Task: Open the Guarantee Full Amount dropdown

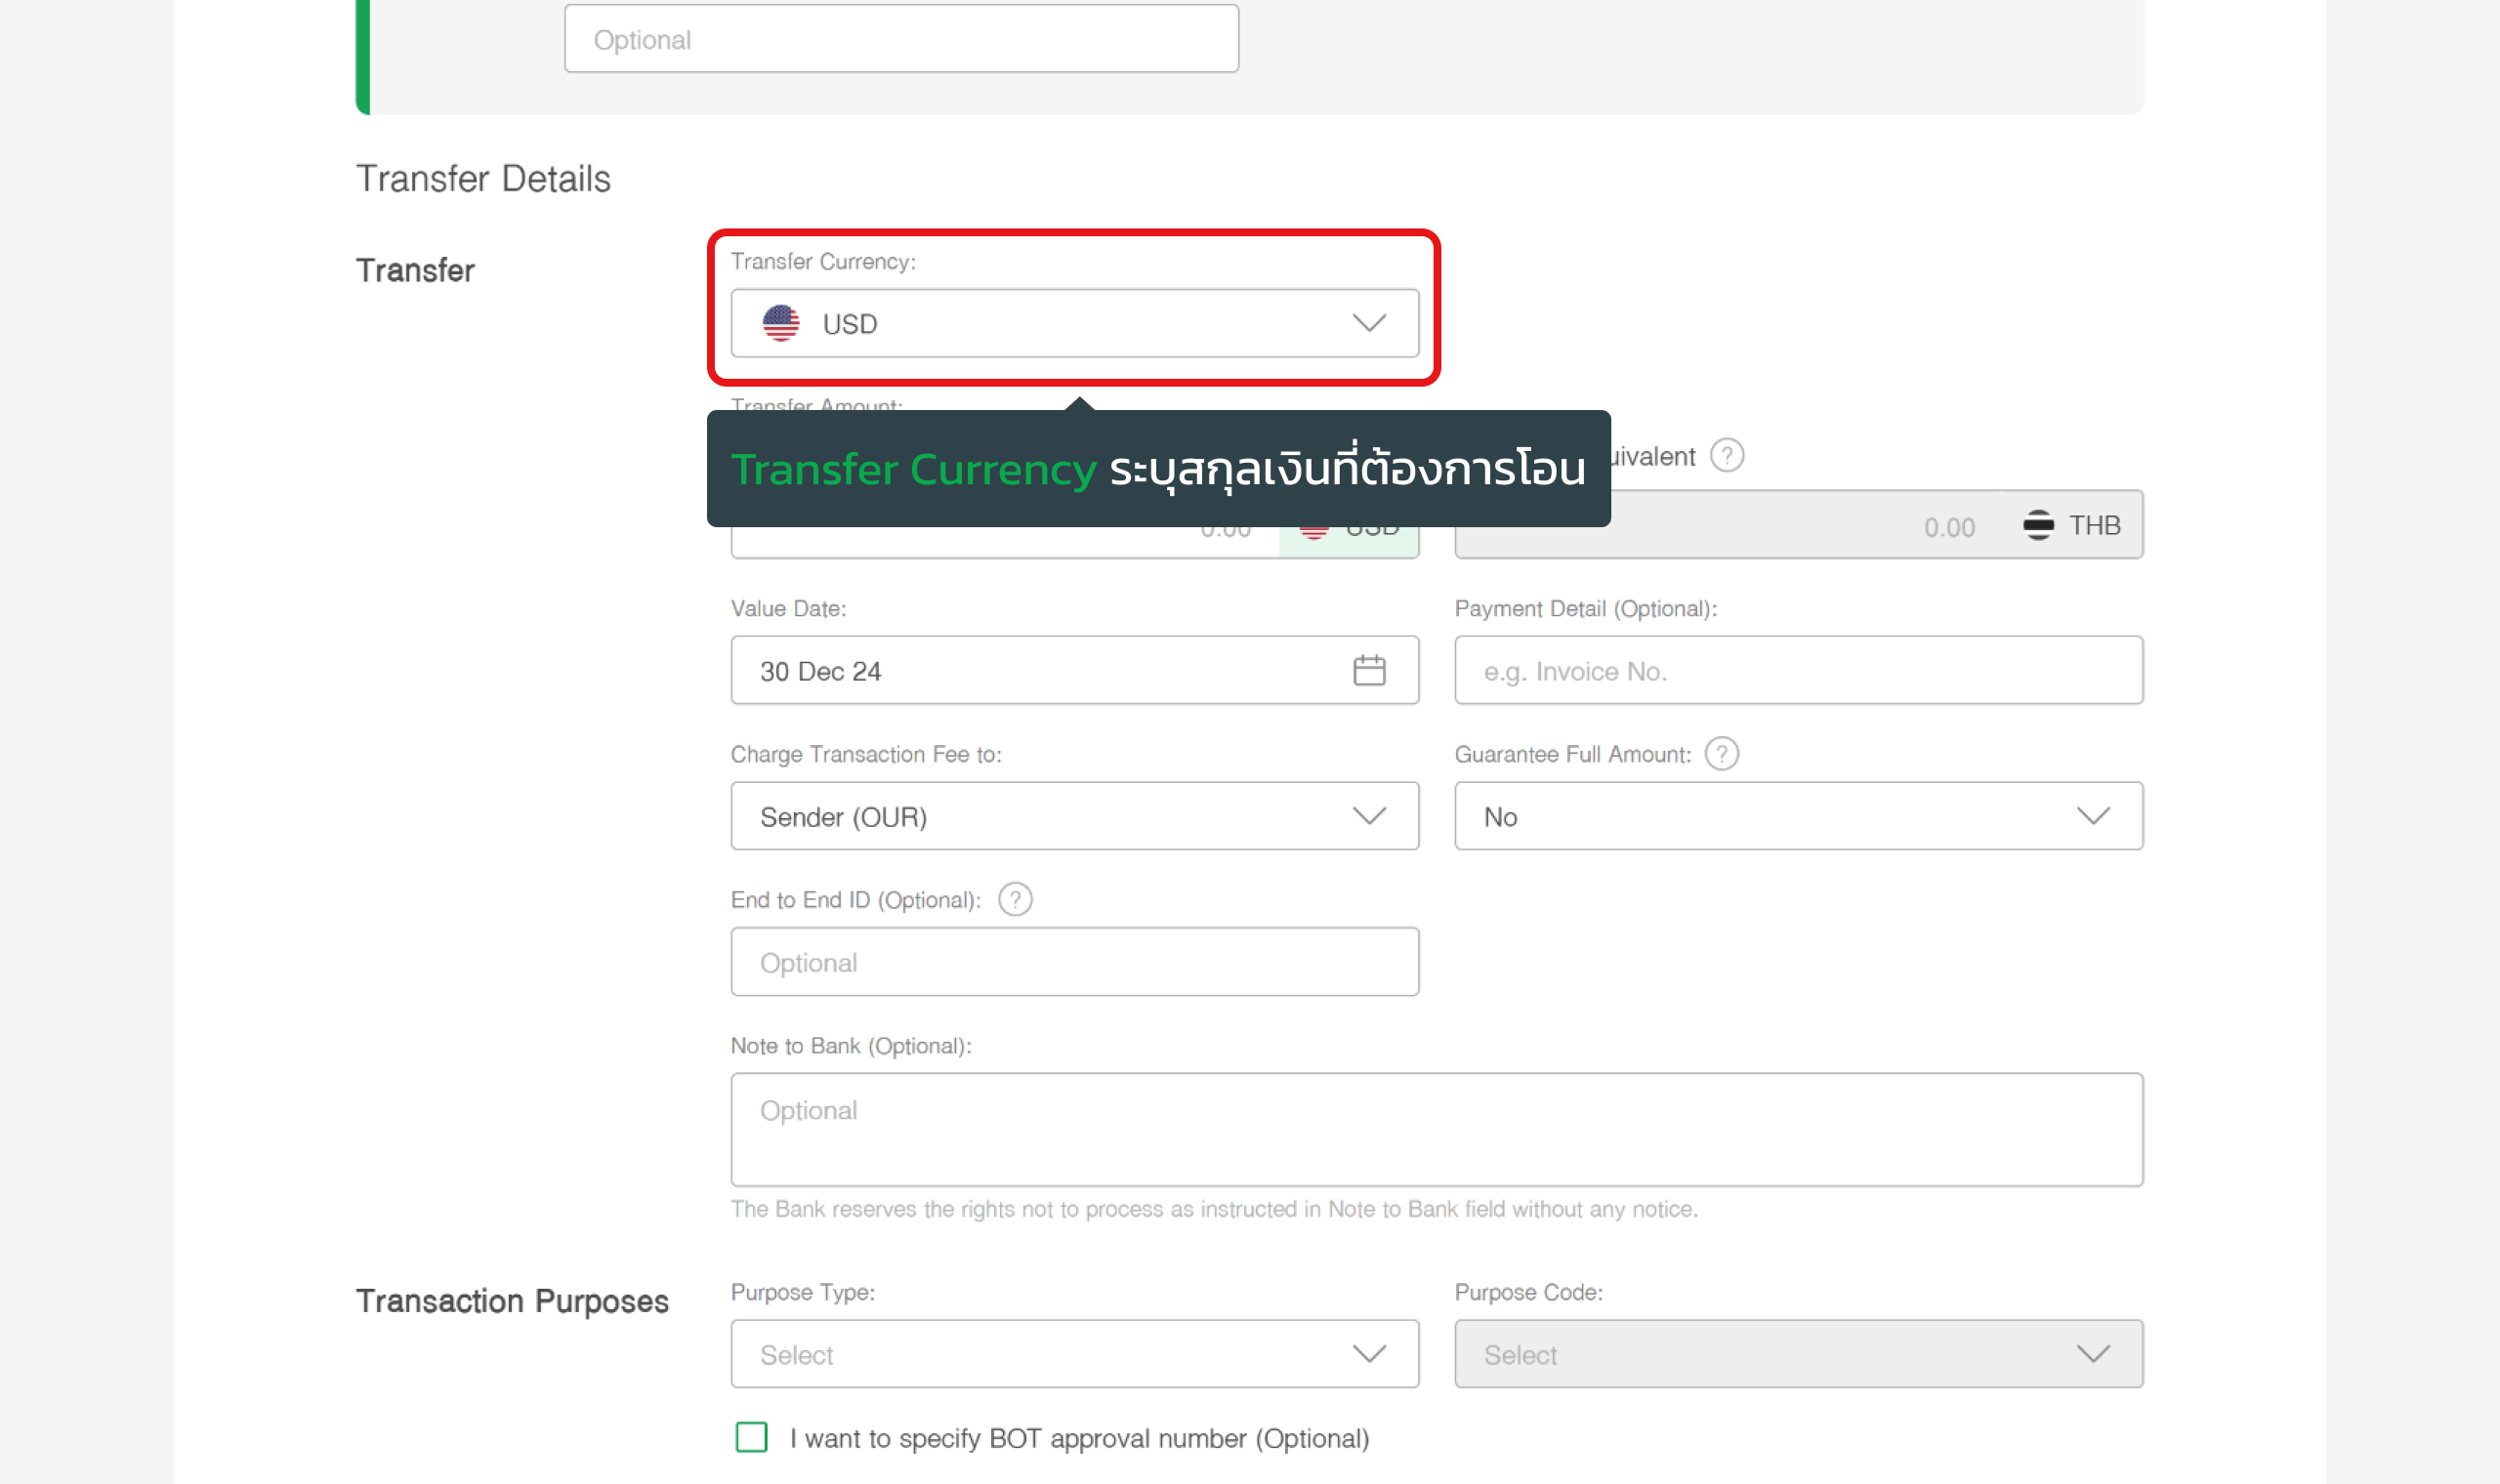Action: coord(1798,816)
